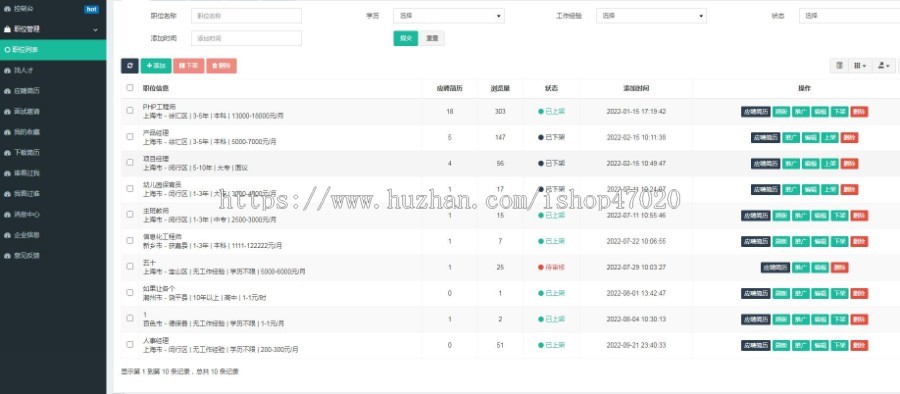Click the dark 已下架 status of 产品经理
The width and height of the screenshot is (900, 394).
552,137
